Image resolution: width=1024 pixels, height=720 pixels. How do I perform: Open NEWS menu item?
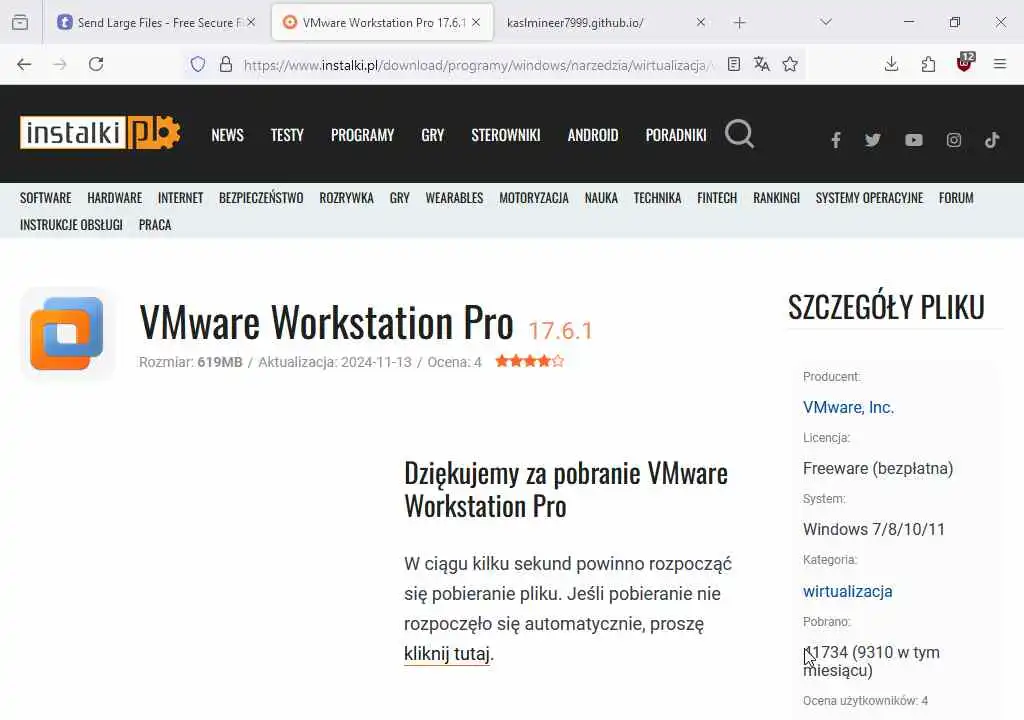(x=227, y=135)
